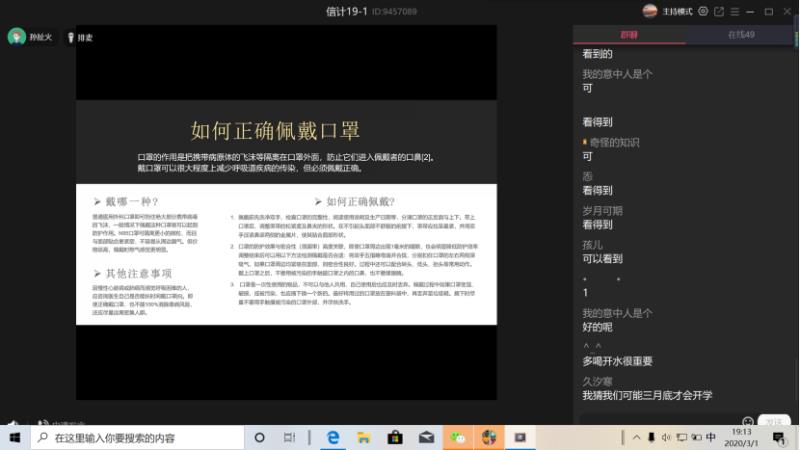This screenshot has height=450, width=800.
Task: Click the pop-out share window icon
Action: tap(718, 11)
